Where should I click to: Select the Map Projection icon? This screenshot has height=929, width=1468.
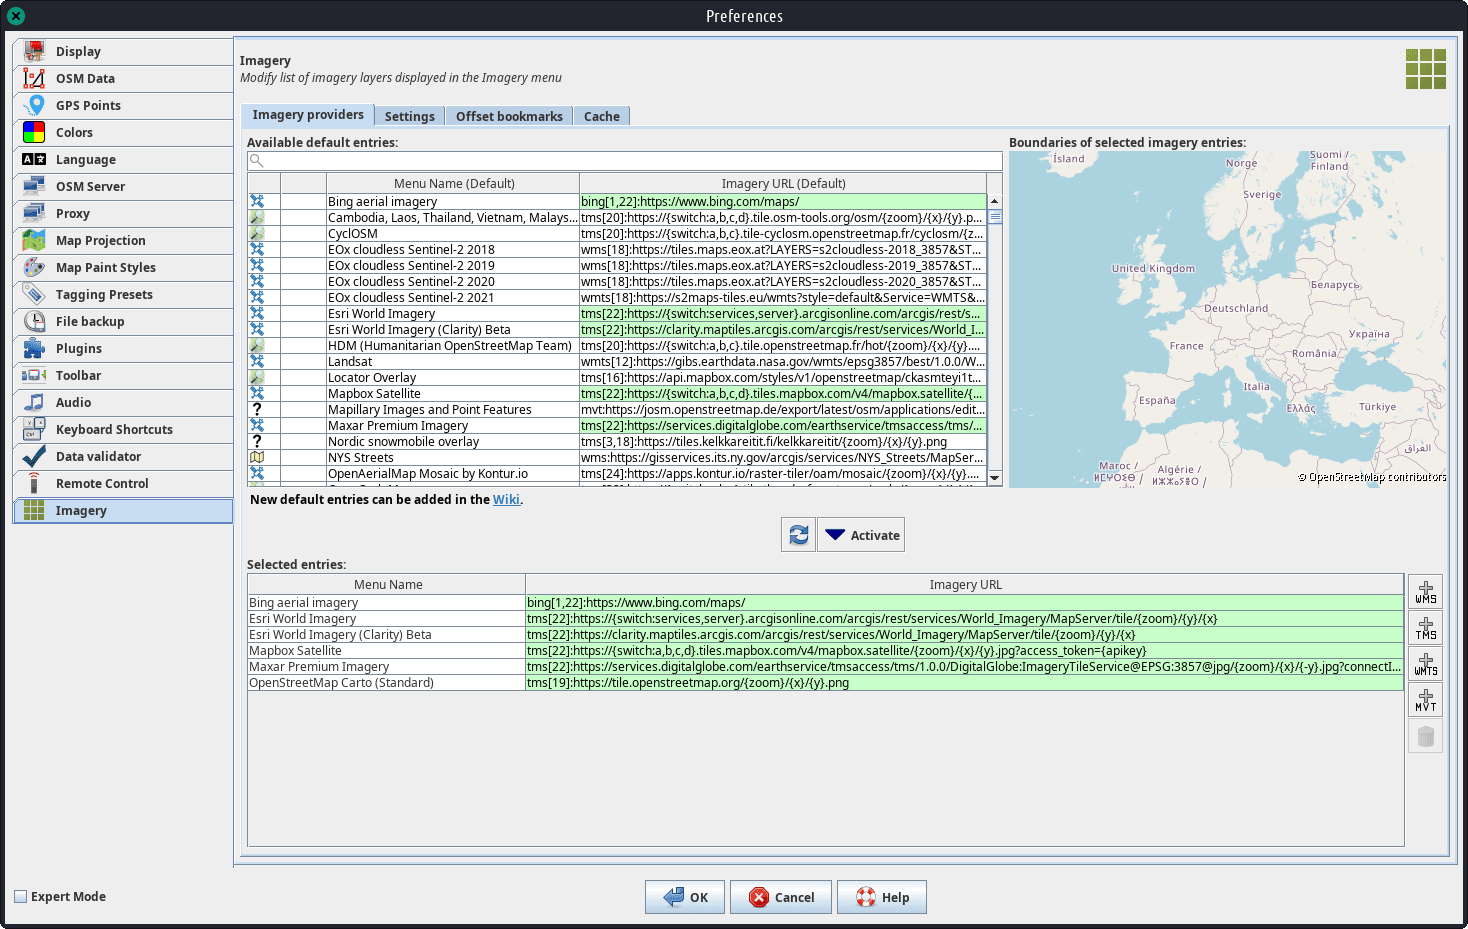[34, 240]
